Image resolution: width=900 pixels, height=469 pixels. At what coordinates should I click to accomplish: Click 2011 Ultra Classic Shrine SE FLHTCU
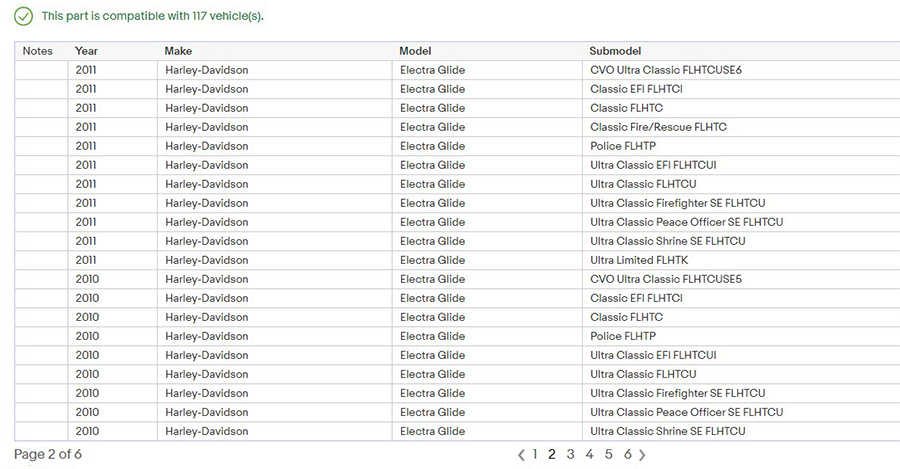point(668,241)
